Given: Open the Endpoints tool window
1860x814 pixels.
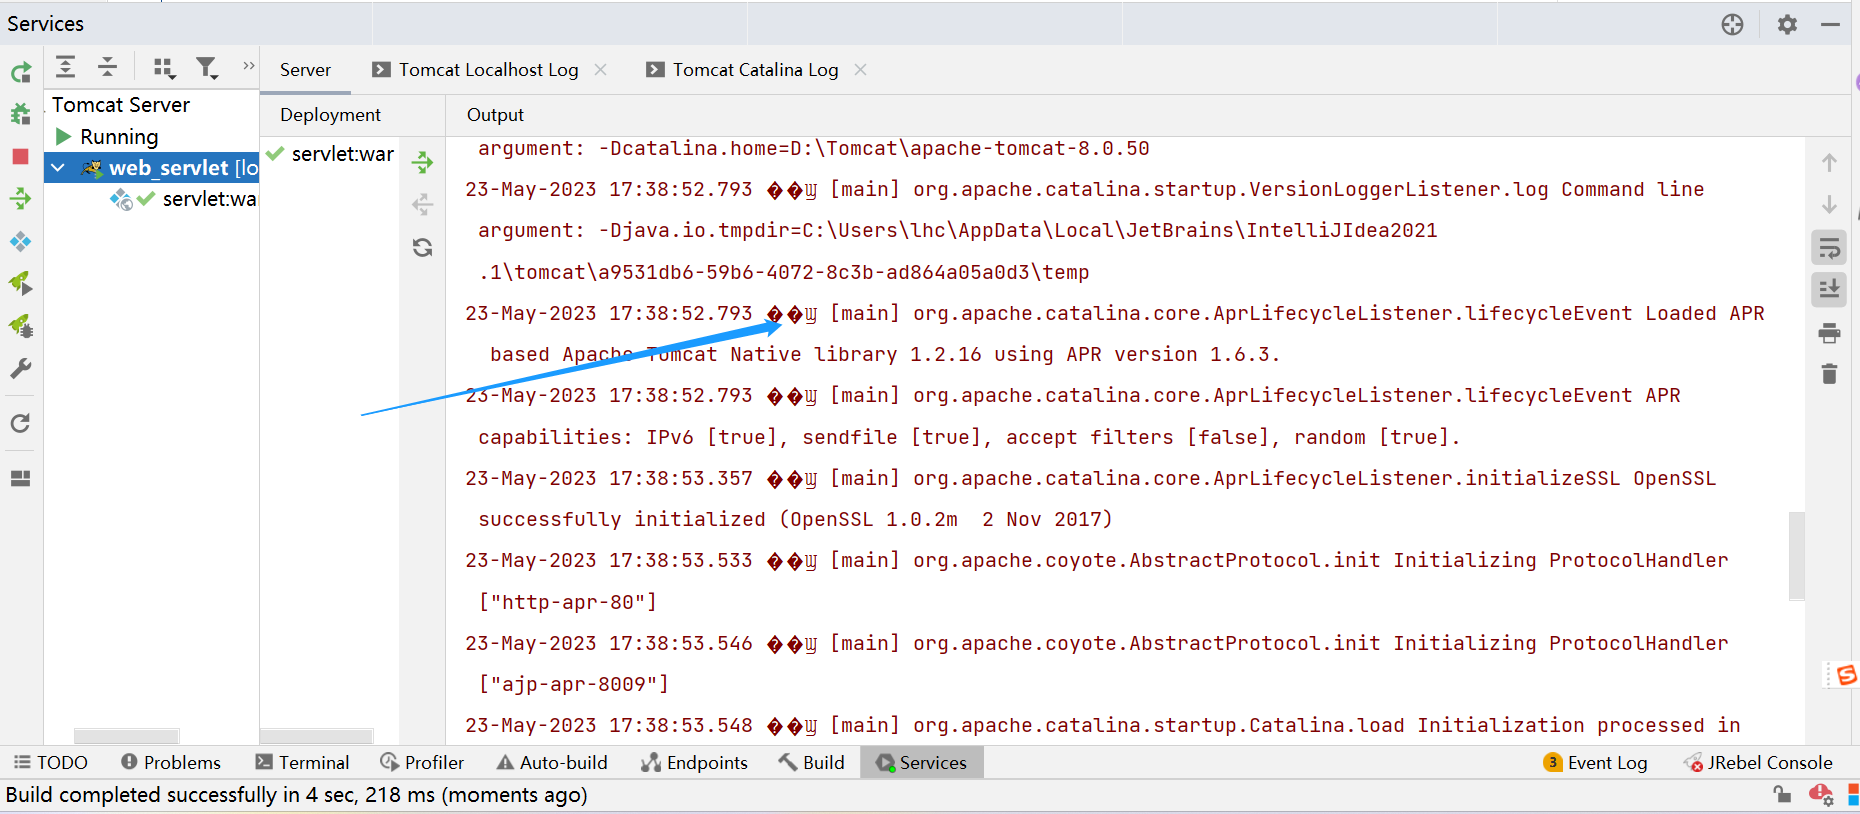Looking at the screenshot, I should point(694,763).
